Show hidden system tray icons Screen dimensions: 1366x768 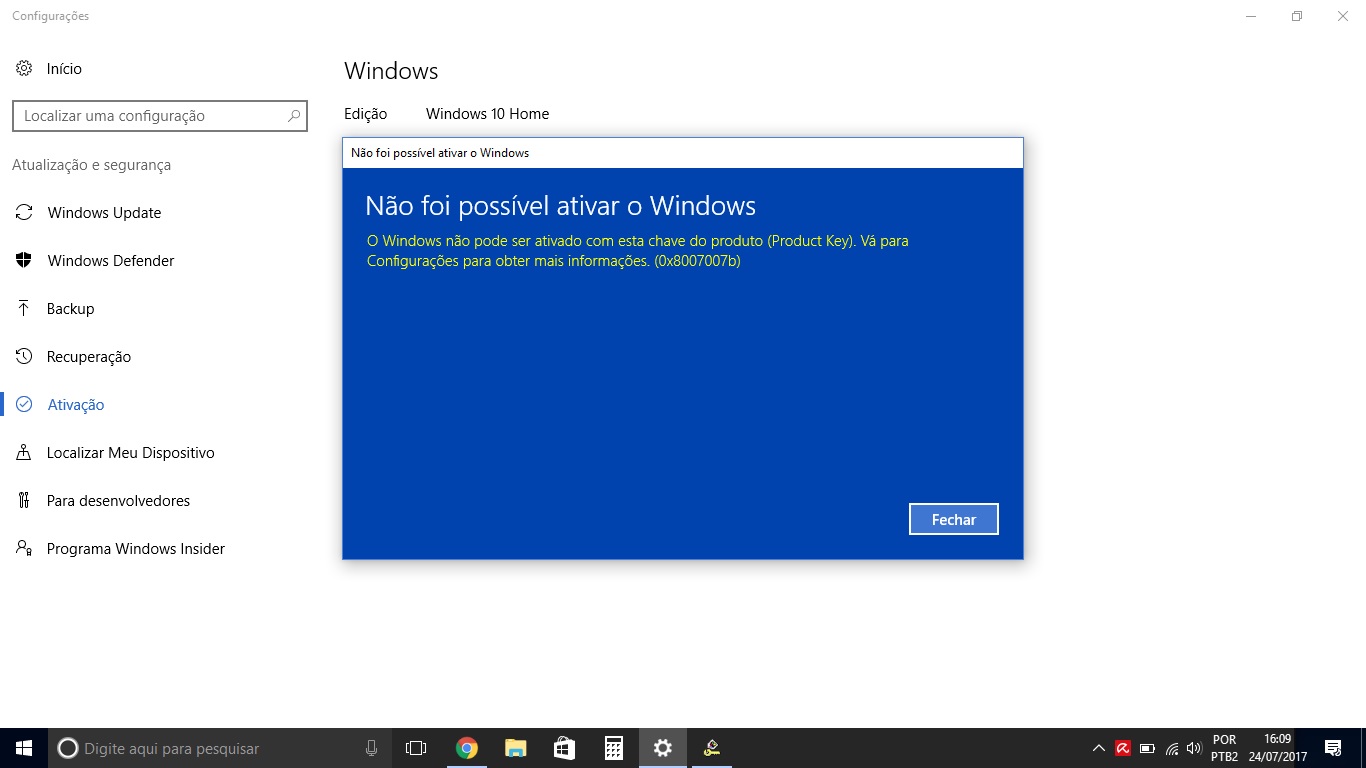1098,748
